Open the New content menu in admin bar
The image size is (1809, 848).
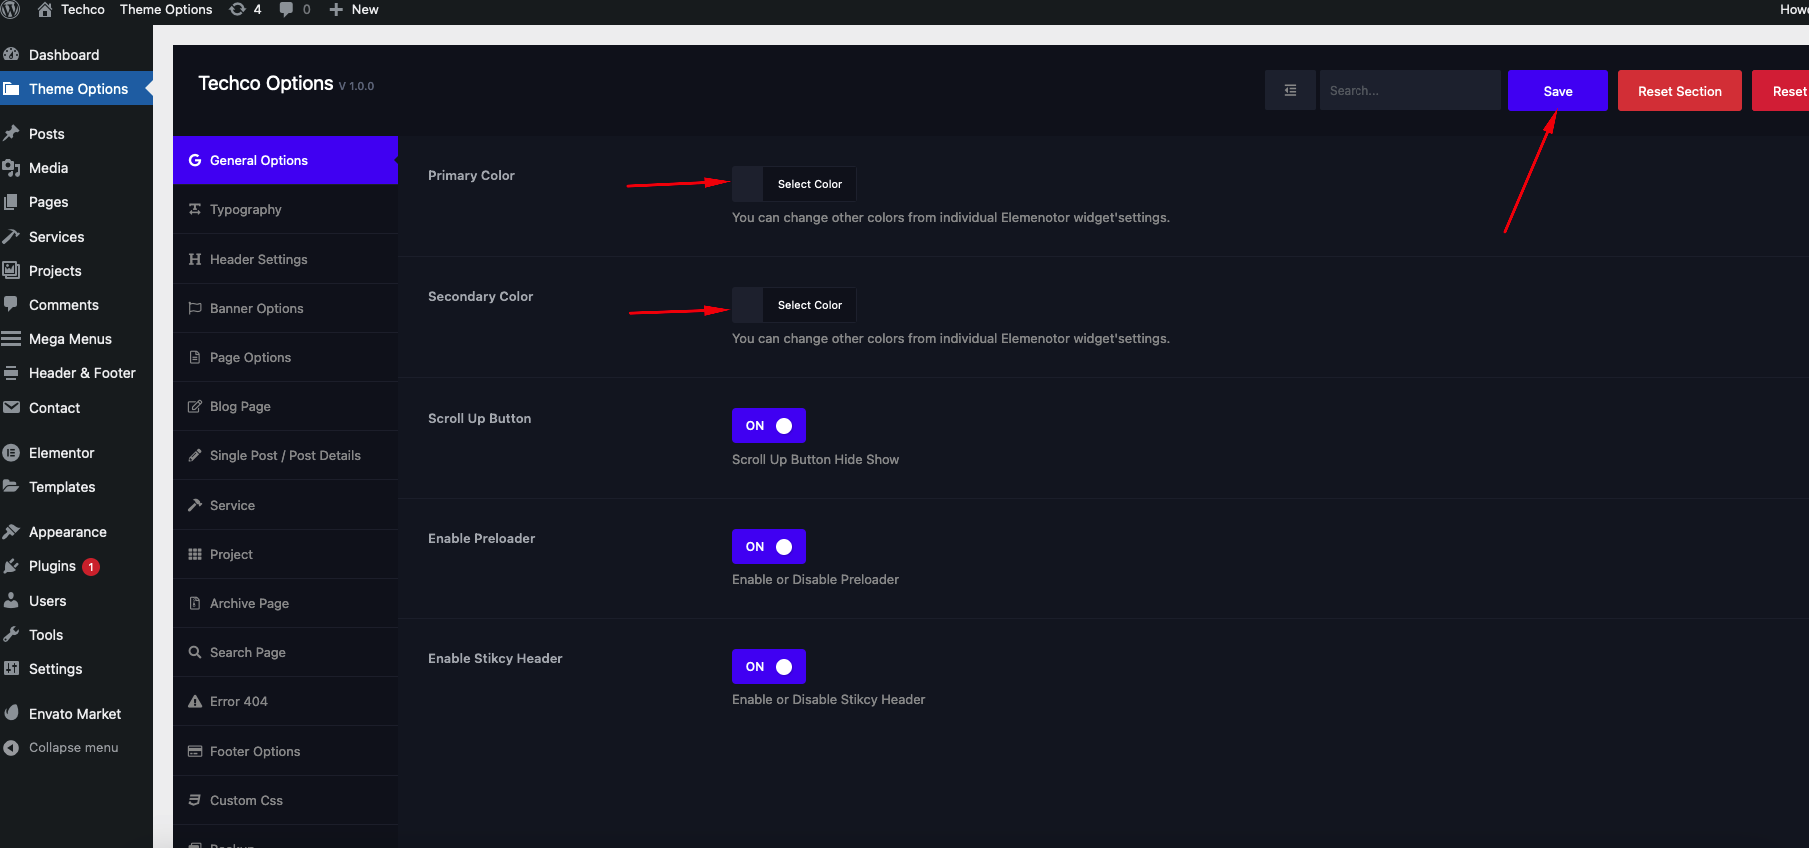(x=354, y=9)
